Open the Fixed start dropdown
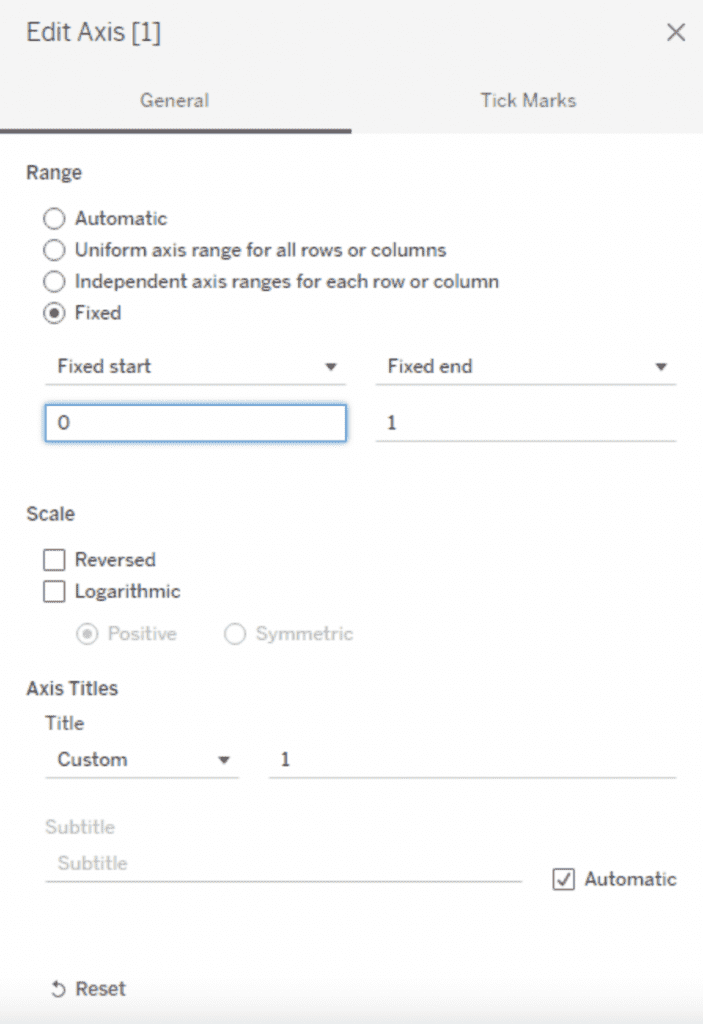The image size is (703, 1024). [x=195, y=367]
